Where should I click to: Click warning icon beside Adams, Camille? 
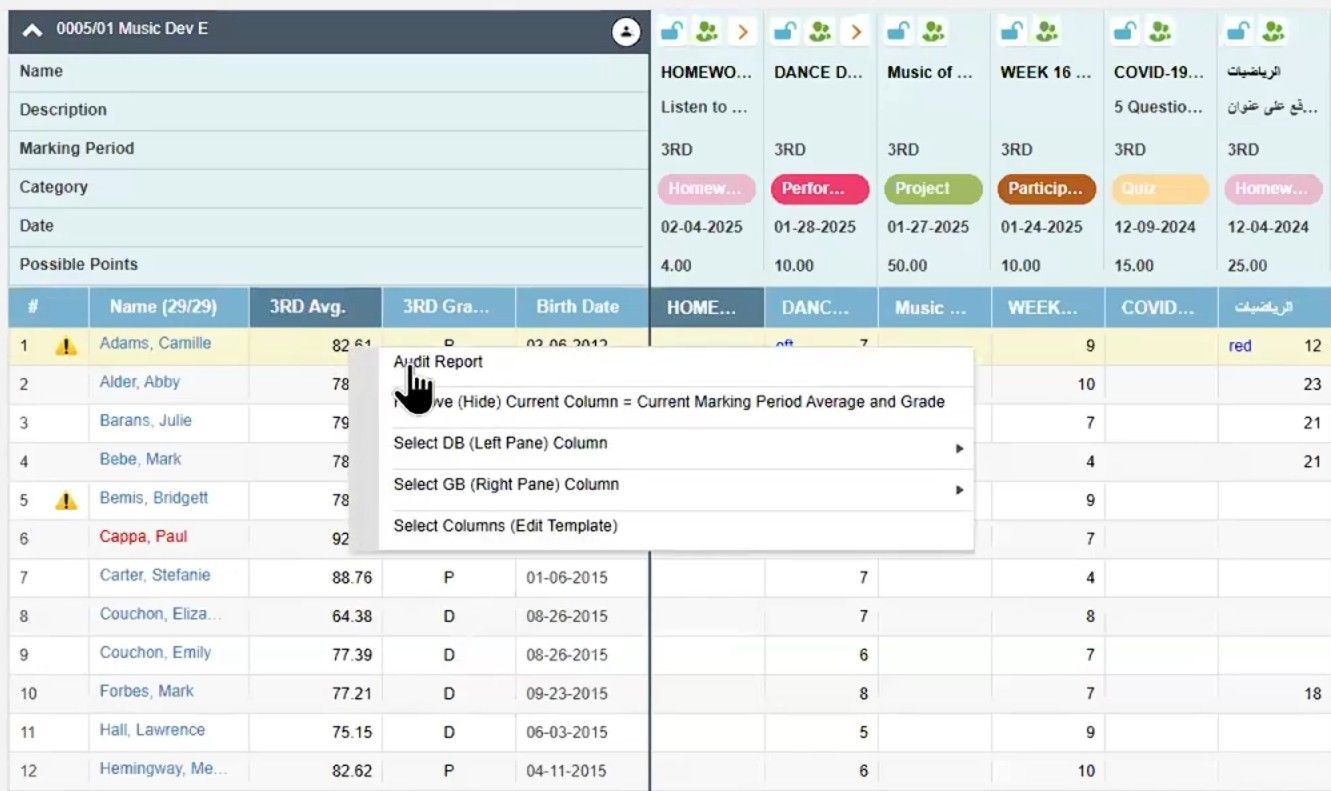[x=66, y=346]
